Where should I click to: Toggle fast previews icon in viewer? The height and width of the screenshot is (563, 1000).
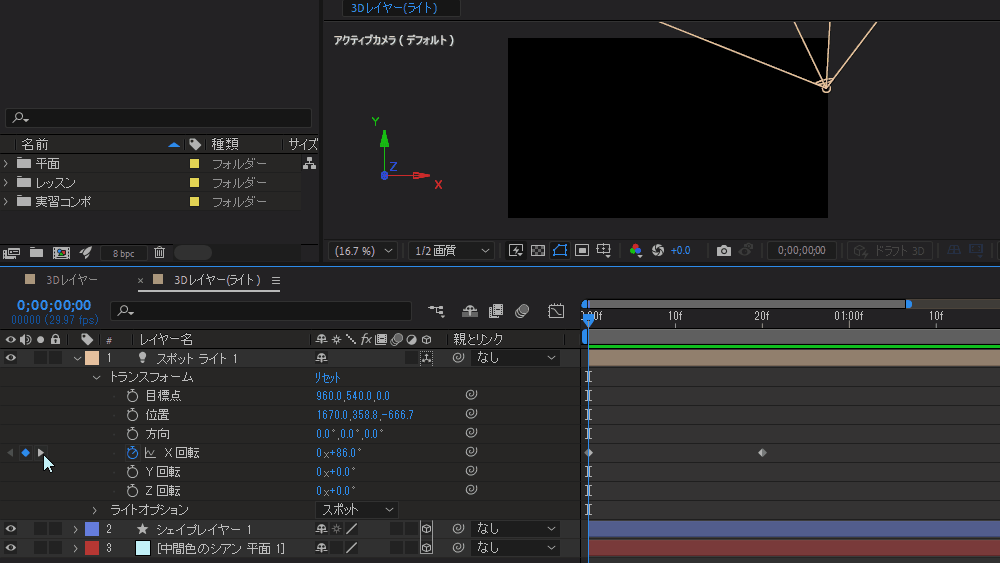click(x=516, y=251)
